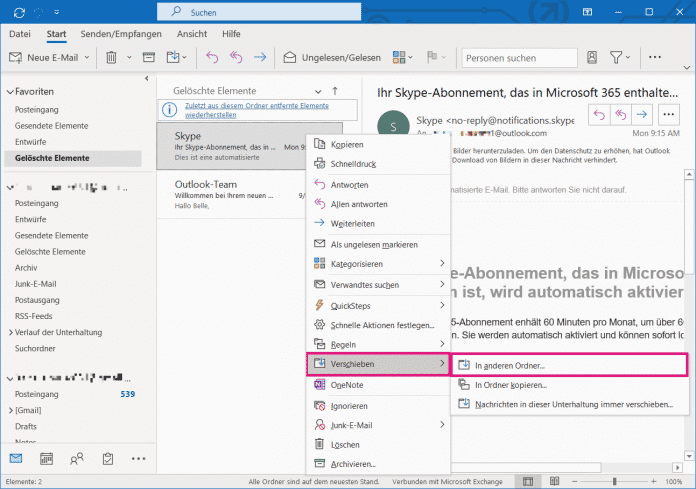Click the Archive box toolbar icon
This screenshot has width=696, height=489.
point(149,57)
